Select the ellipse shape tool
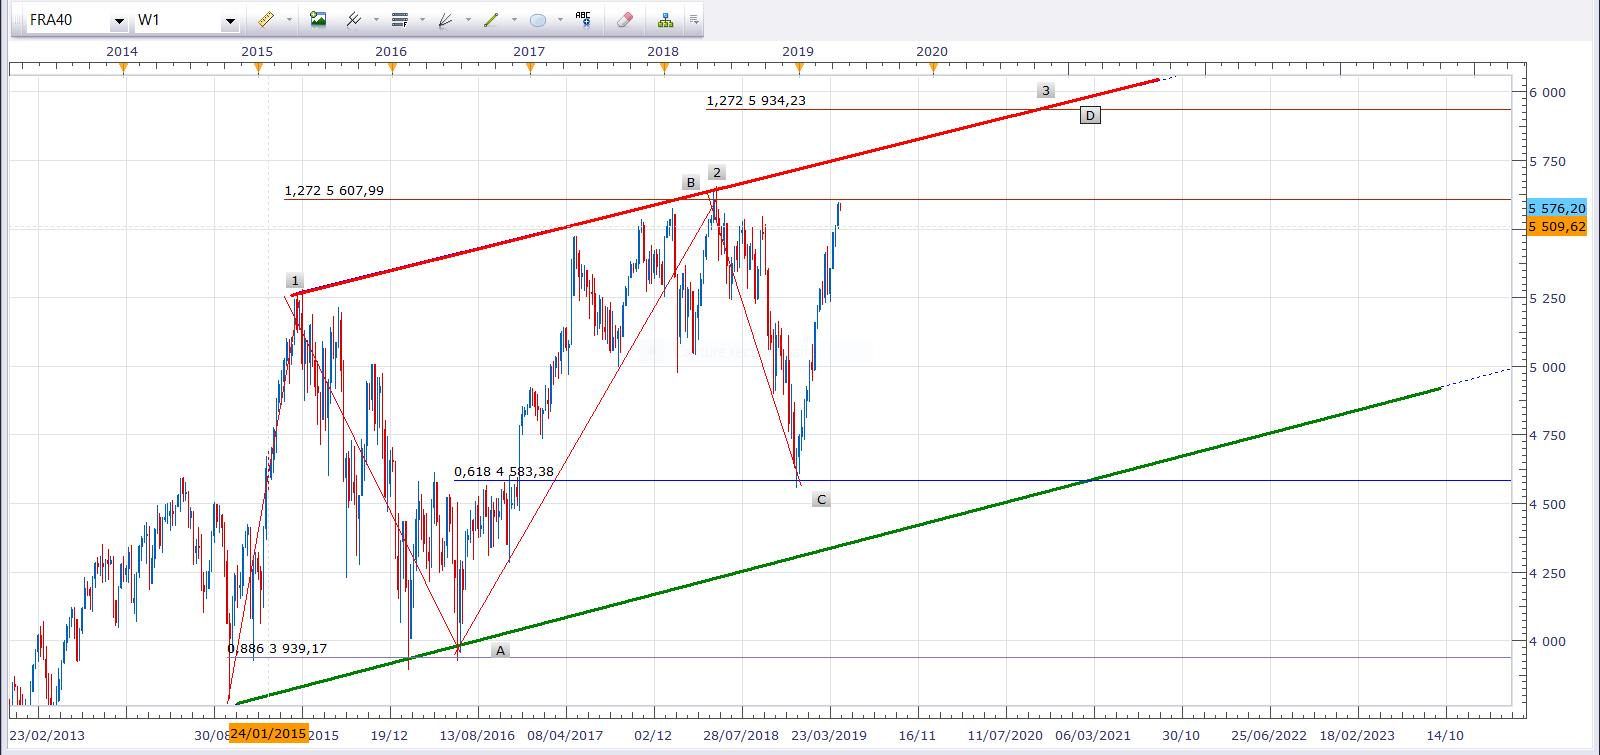Screen dimensions: 1600x755 tap(538, 19)
